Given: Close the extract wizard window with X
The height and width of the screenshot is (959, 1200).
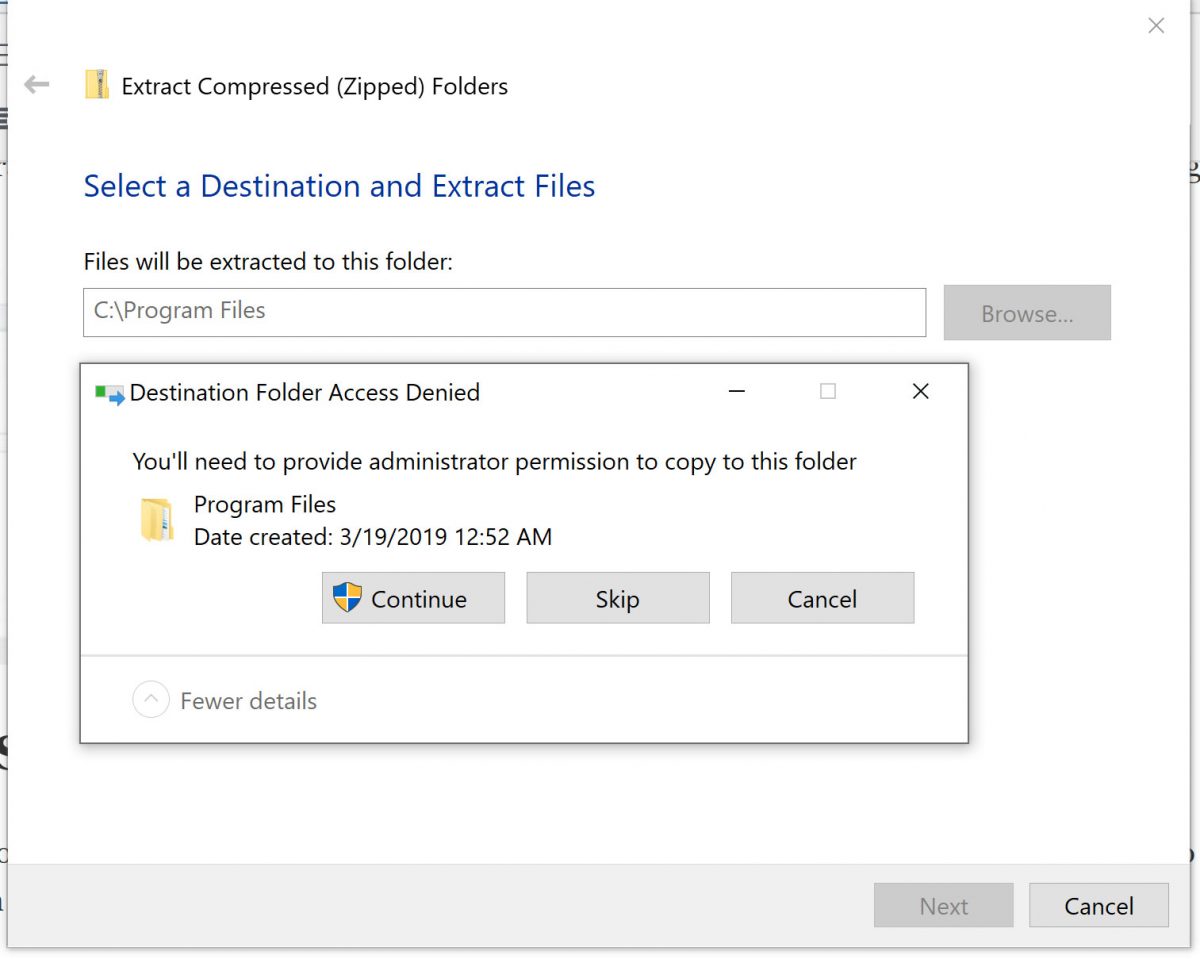Looking at the screenshot, I should point(1156,27).
